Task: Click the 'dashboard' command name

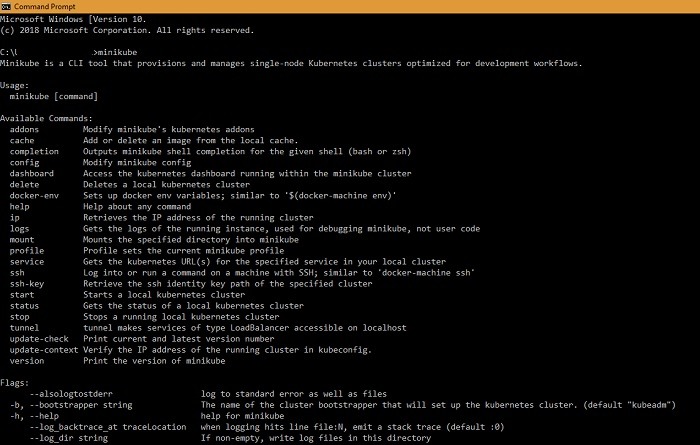Action: 32,174
